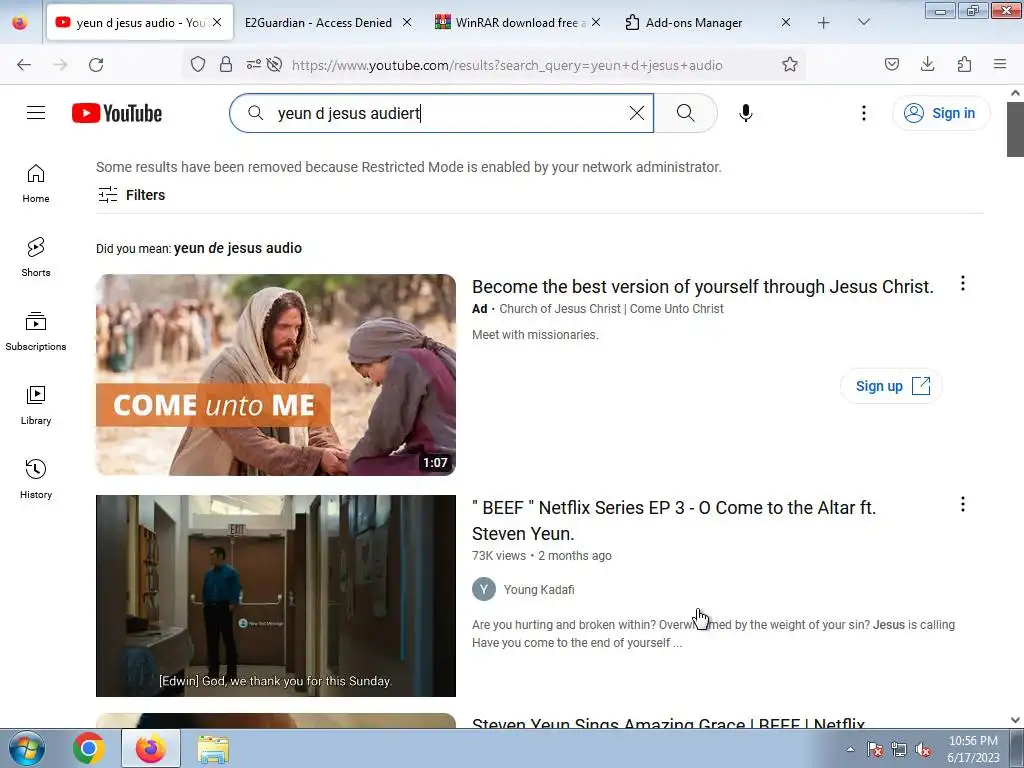Click the YouTube logo
1024x768 pixels.
pos(117,113)
